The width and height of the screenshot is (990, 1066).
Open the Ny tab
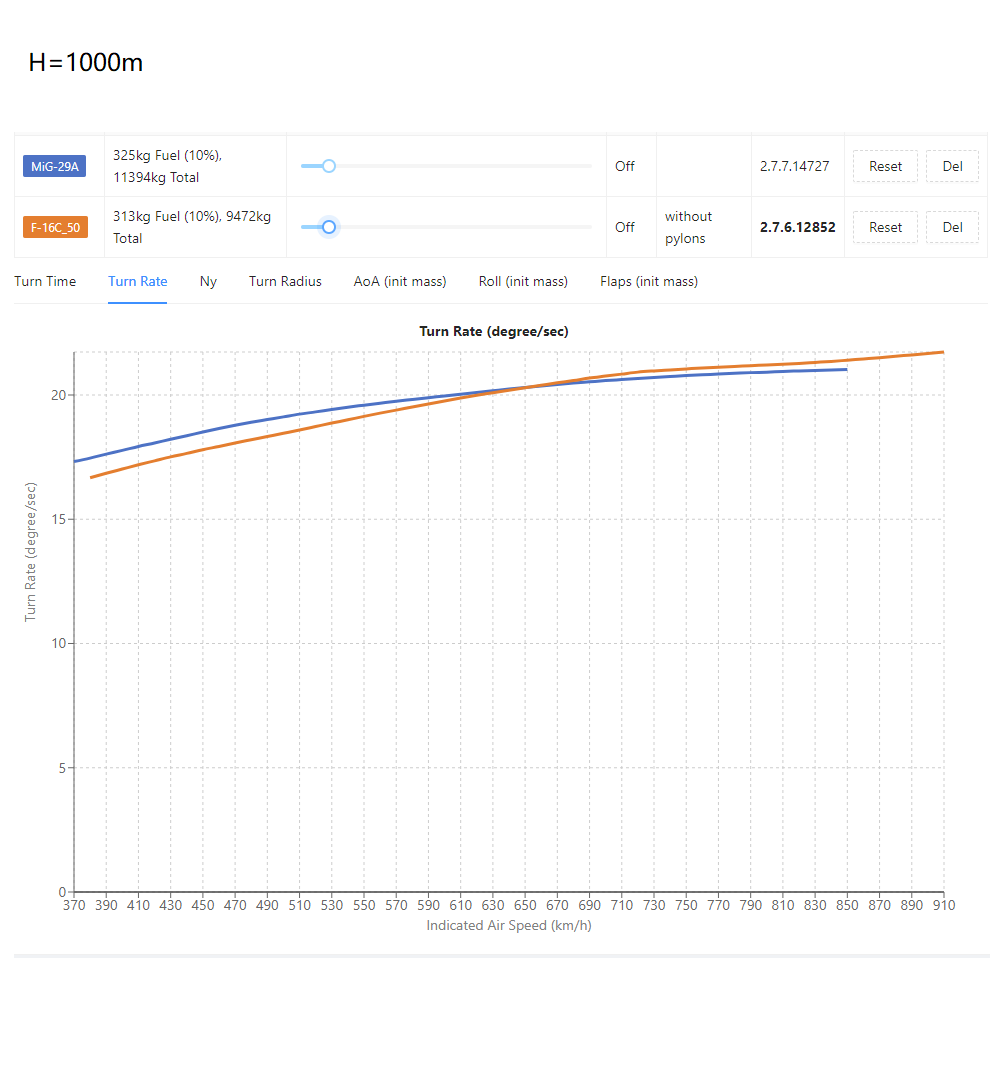pos(208,281)
